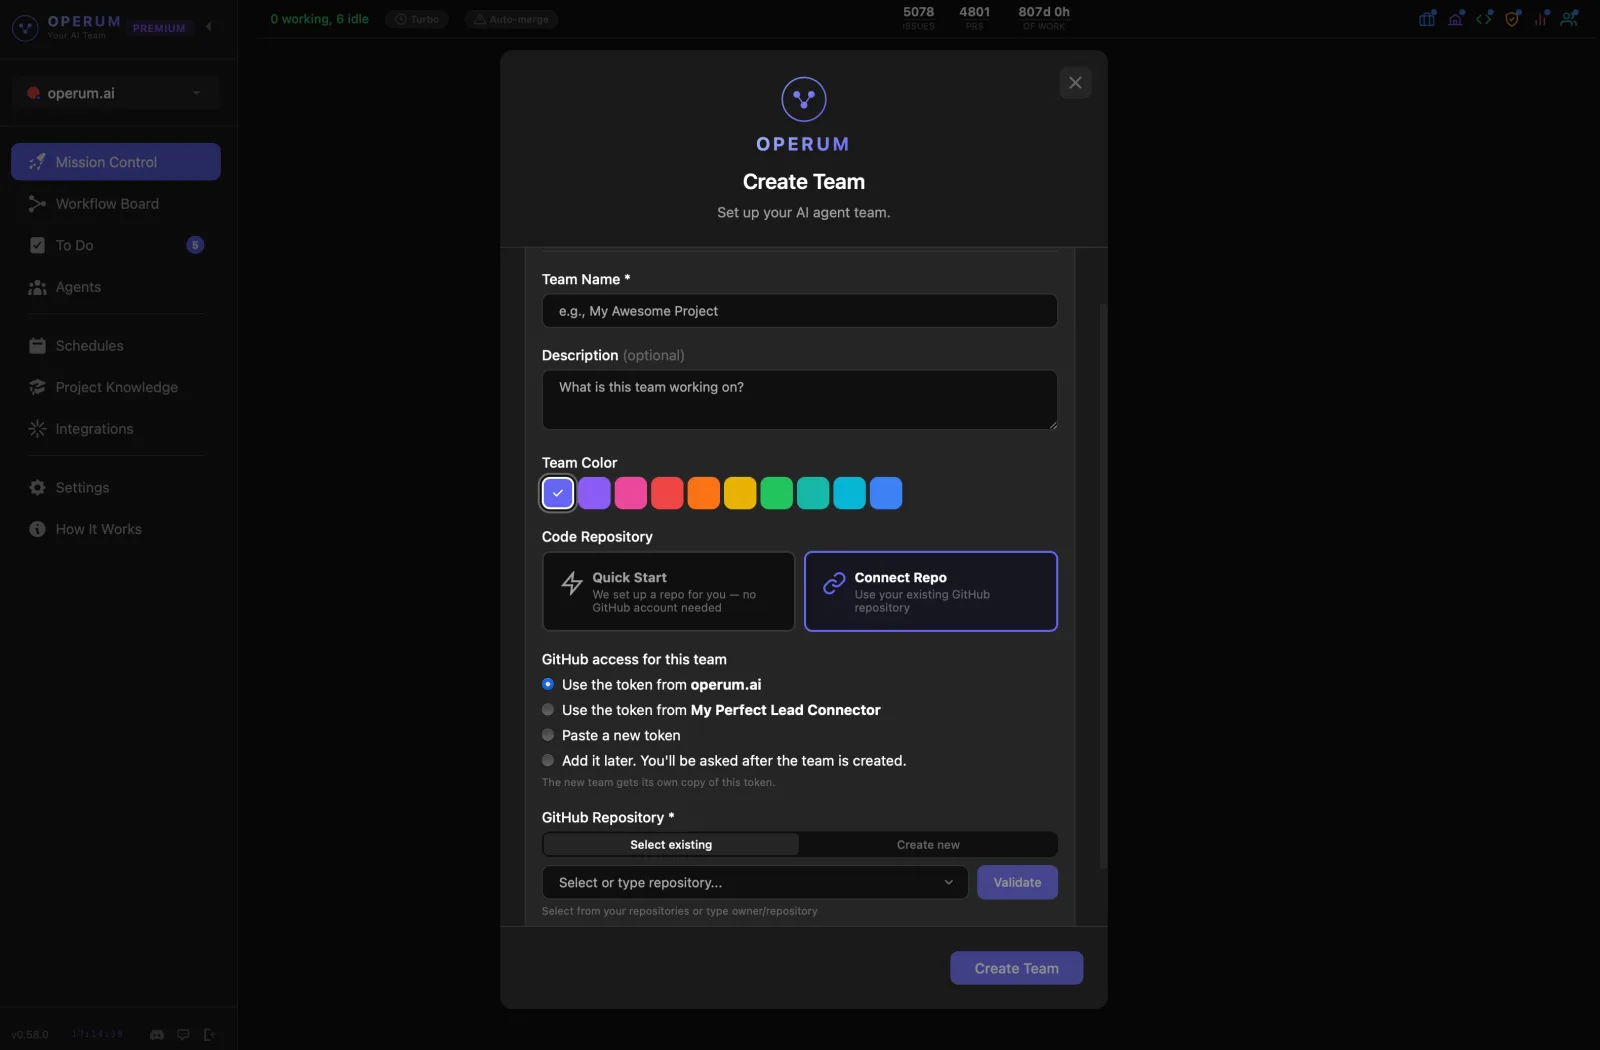This screenshot has height=1050, width=1600.
Task: Open the 'Select or type repository' dropdown
Action: pos(755,883)
